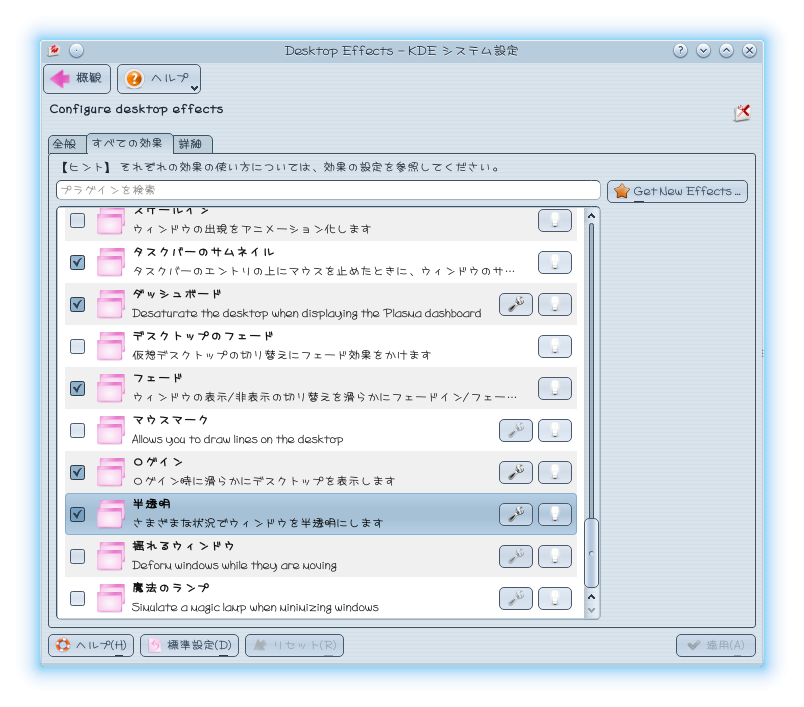Uncheck the 半透明 effect checkbox

(x=77, y=514)
